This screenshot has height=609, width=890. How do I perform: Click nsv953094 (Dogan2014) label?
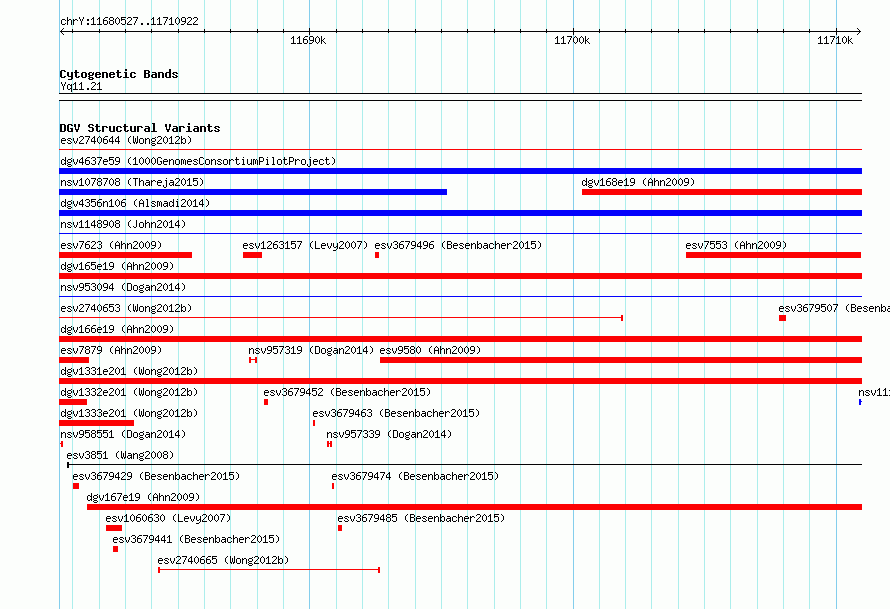click(123, 287)
